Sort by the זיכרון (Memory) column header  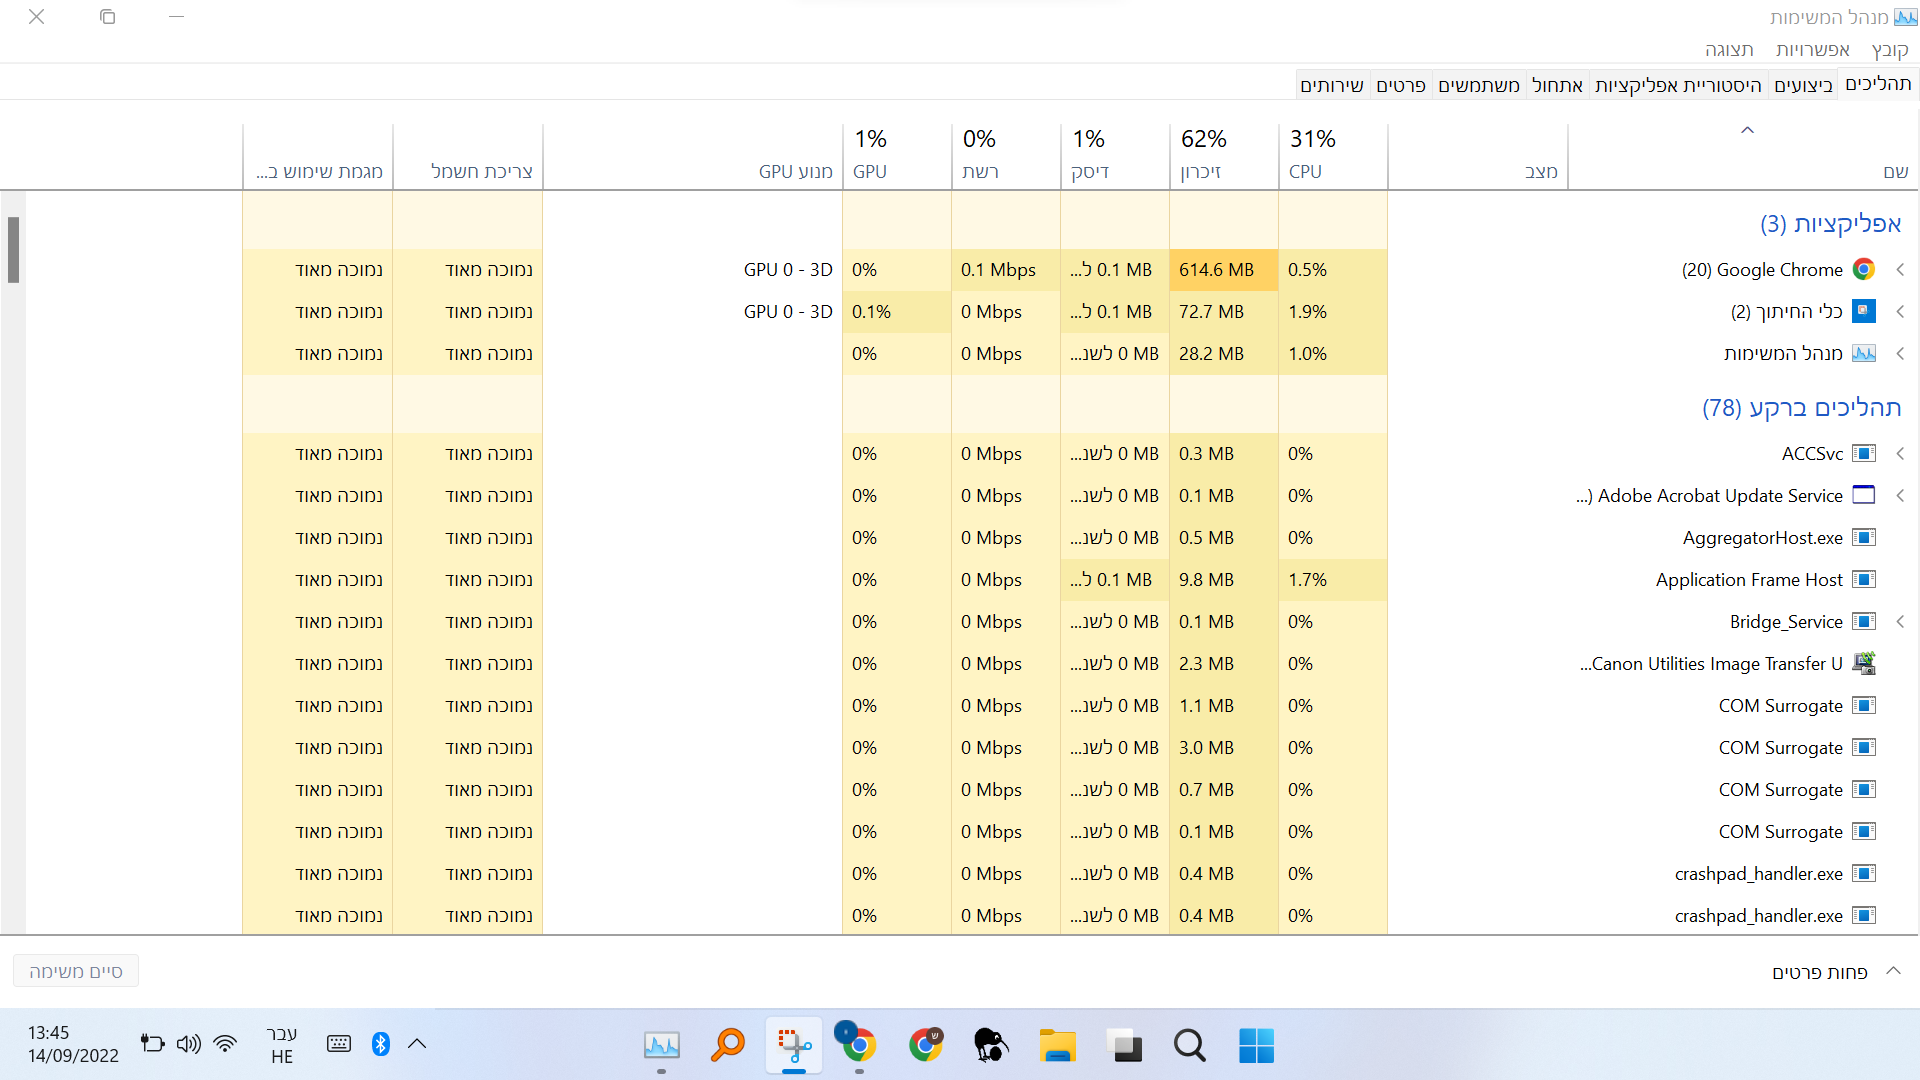coord(1224,156)
